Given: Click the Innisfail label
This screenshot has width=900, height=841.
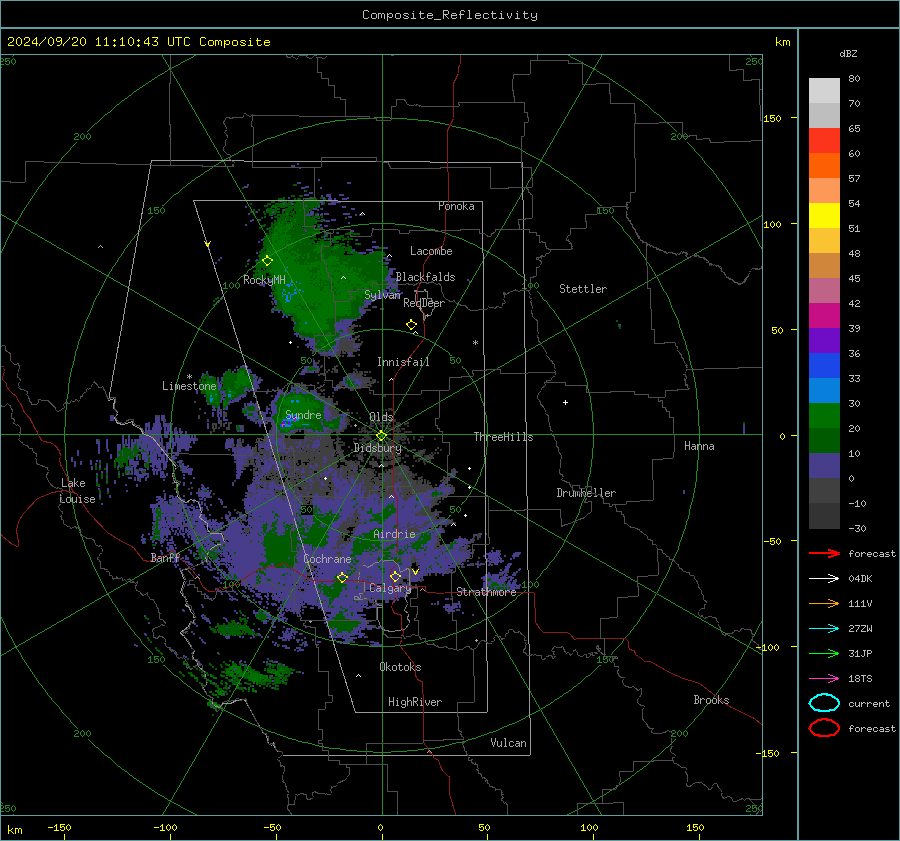Looking at the screenshot, I should 403,362.
